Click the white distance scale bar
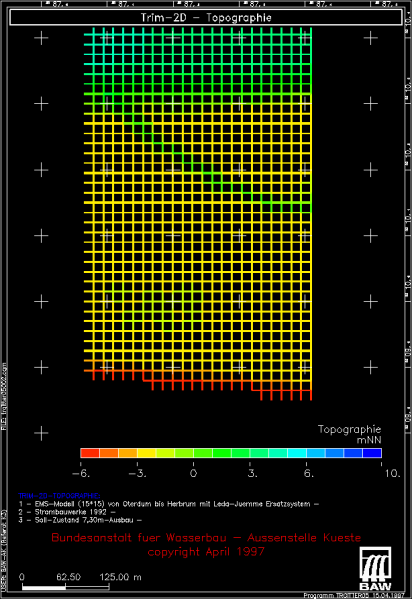The image size is (412, 599). pos(65,587)
